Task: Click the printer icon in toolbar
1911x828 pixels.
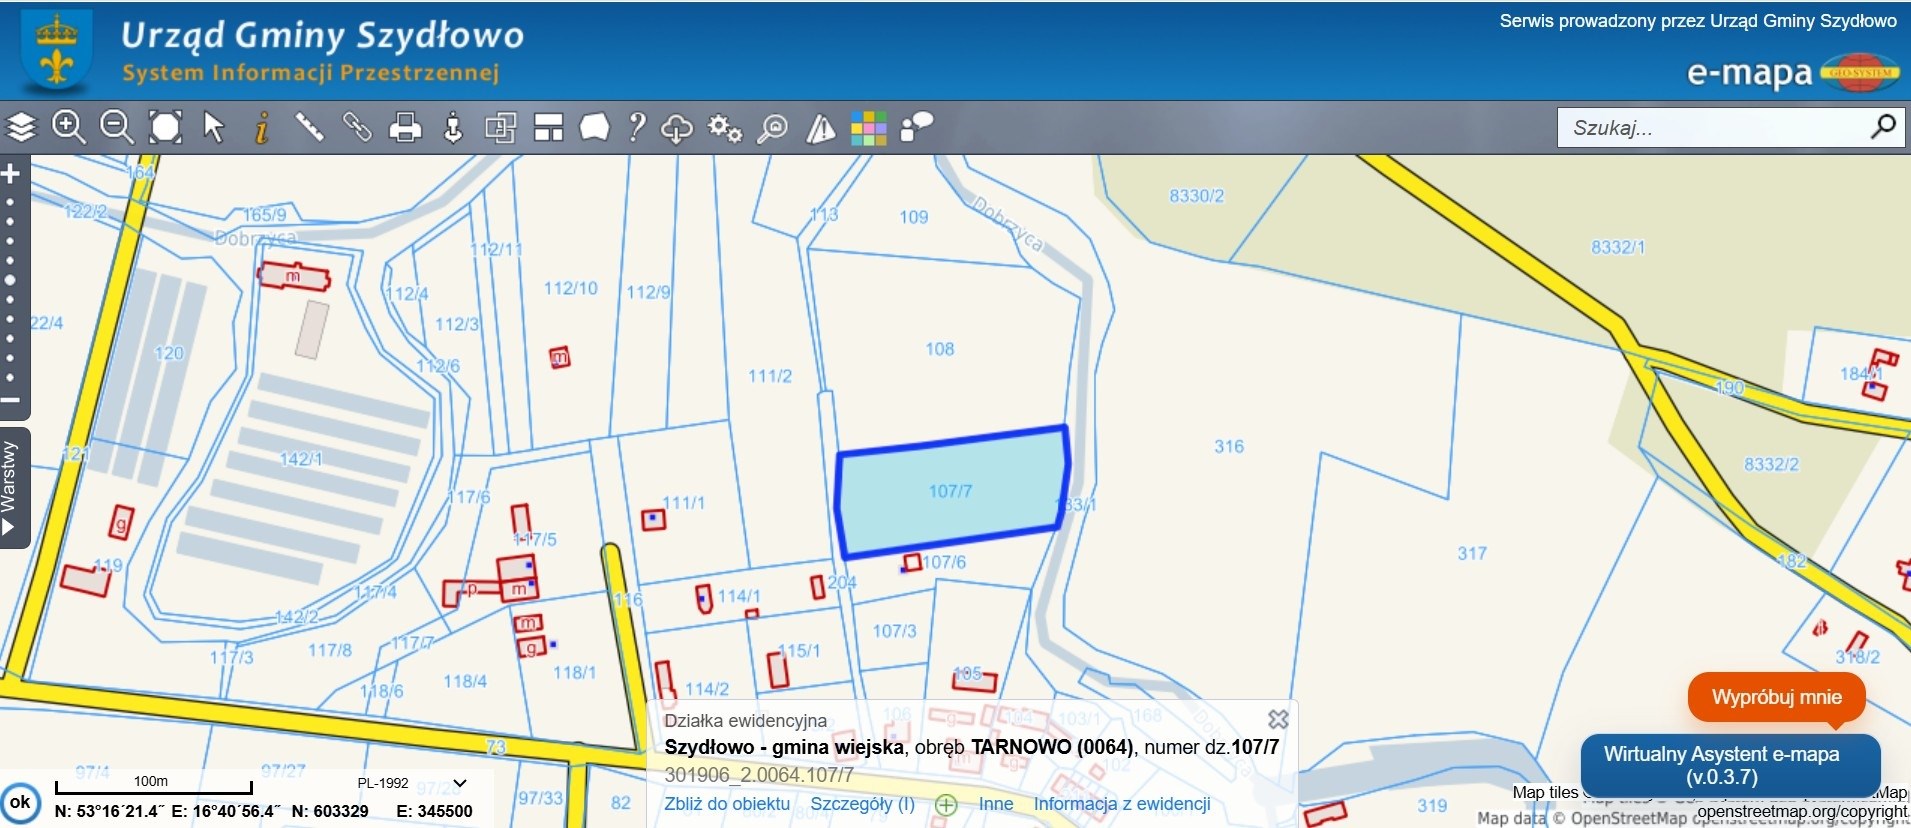Action: [405, 128]
